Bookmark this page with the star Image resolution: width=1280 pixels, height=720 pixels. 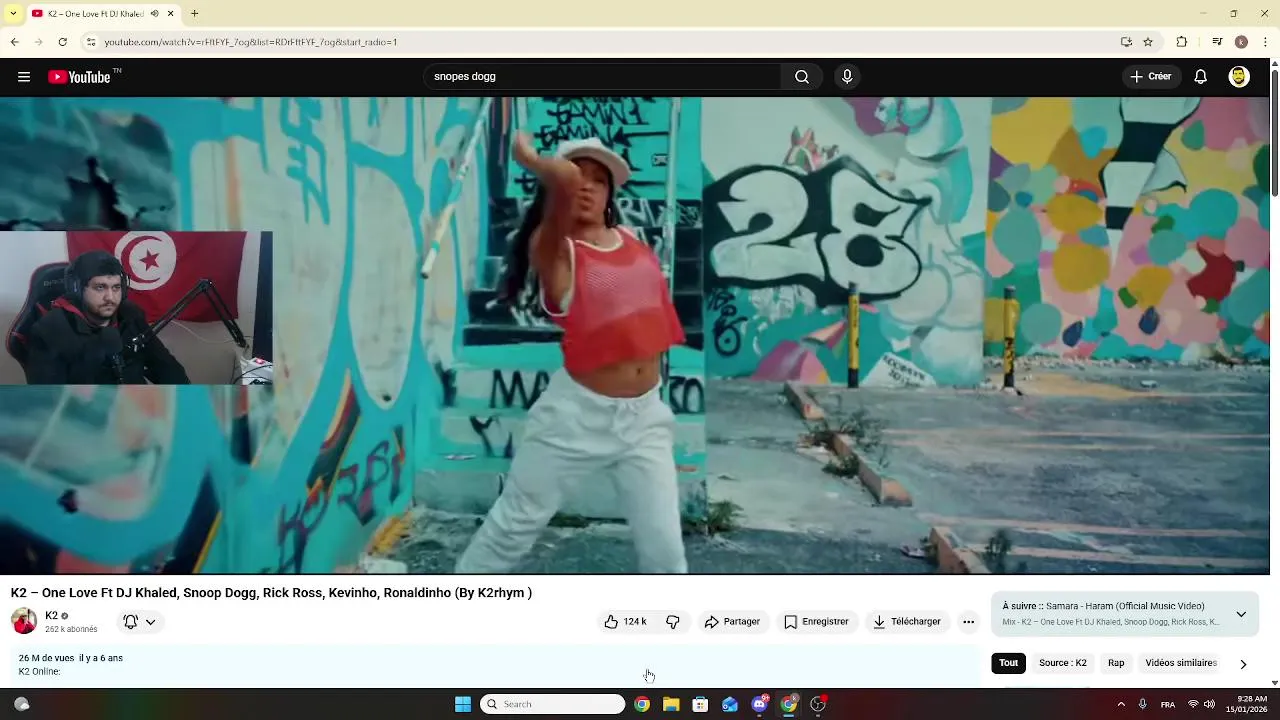pos(1148,42)
